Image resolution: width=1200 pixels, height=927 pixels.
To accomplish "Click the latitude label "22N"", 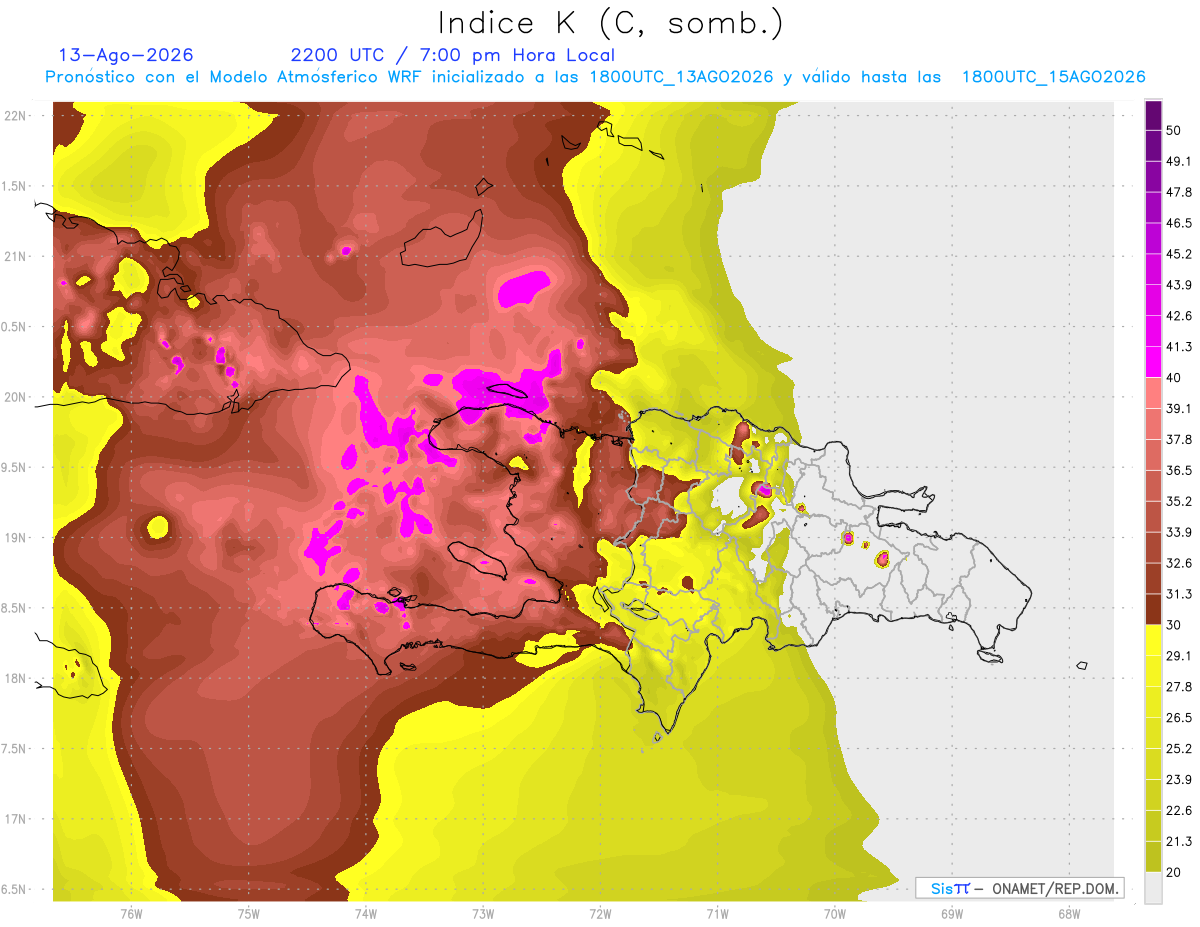I will point(14,116).
